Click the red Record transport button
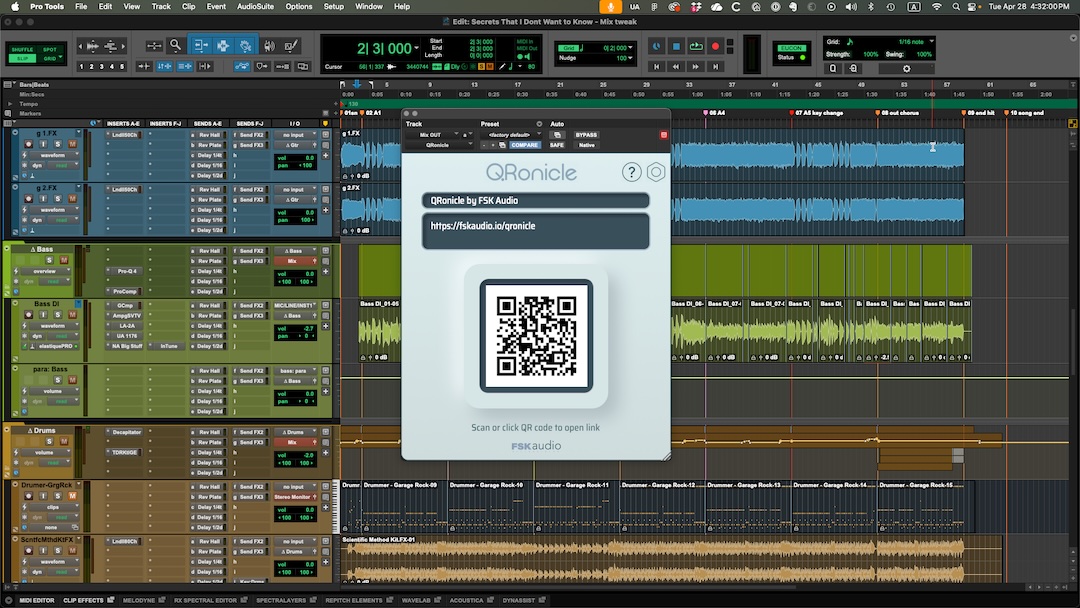This screenshot has width=1080, height=608. pyautogui.click(x=715, y=46)
